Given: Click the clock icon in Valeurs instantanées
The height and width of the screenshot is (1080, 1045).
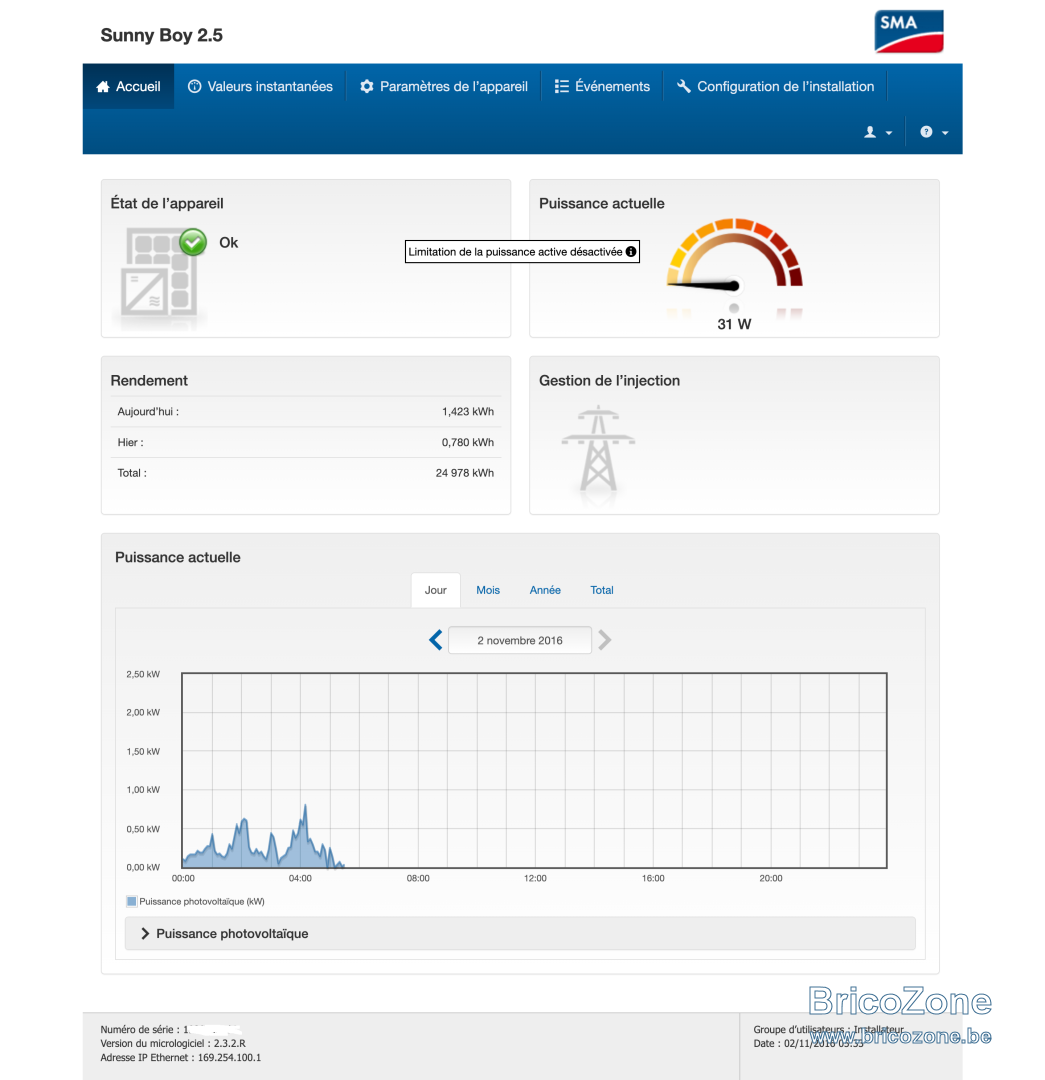Looking at the screenshot, I should click(194, 86).
